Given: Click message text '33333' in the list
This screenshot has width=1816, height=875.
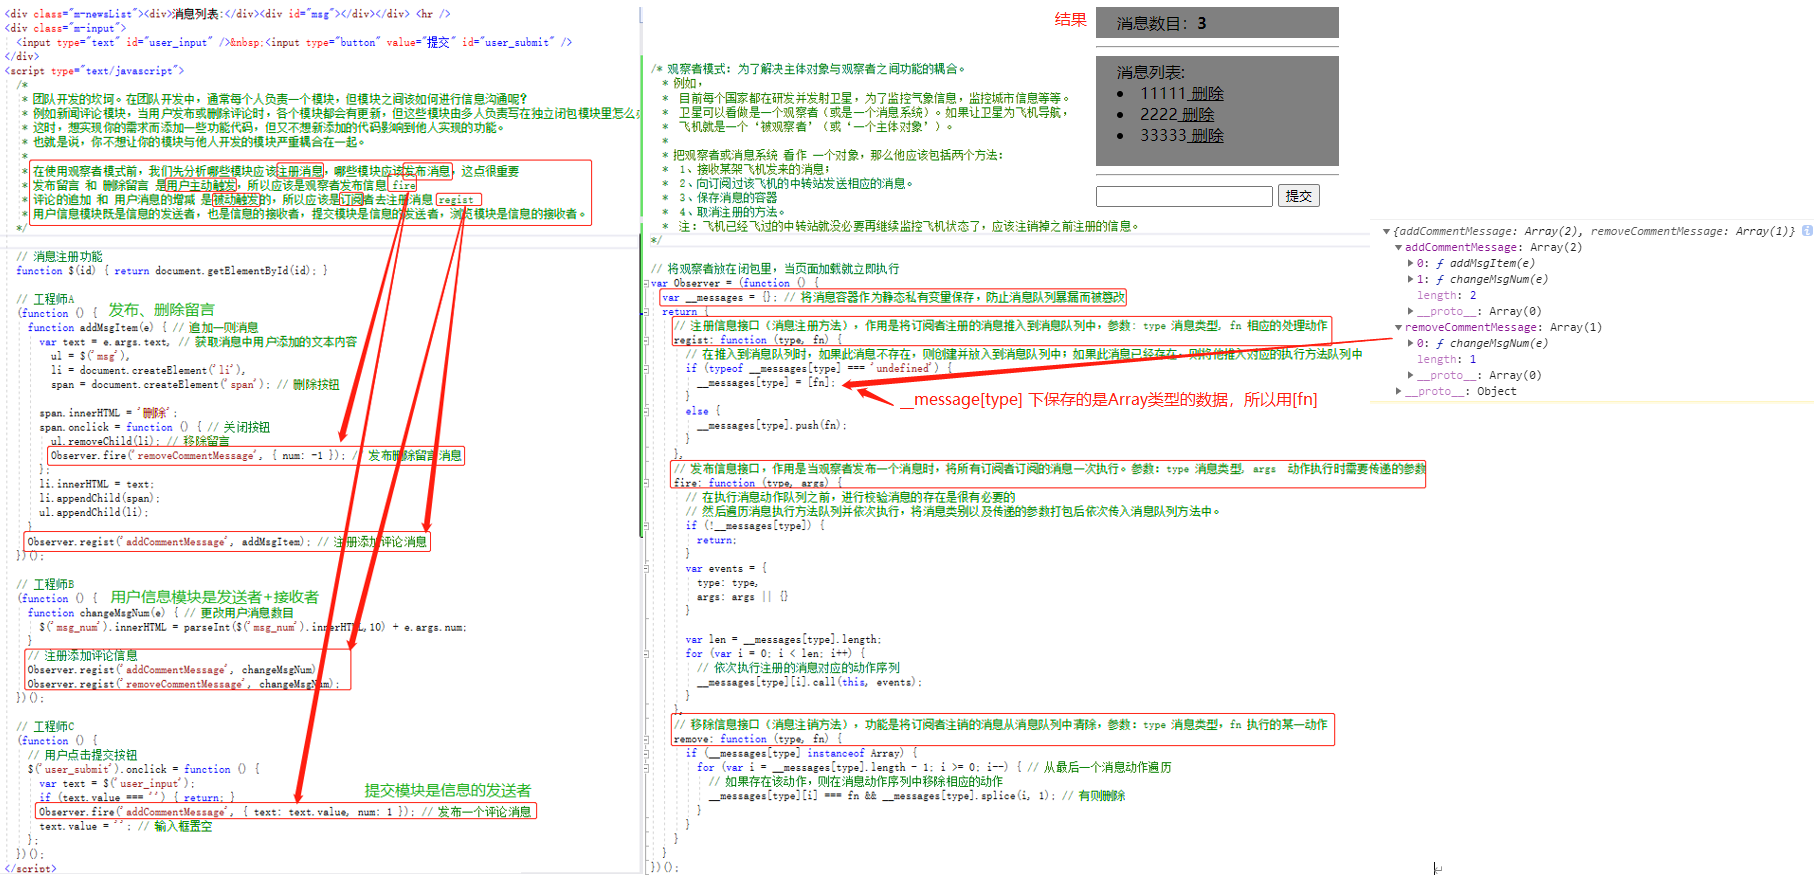Looking at the screenshot, I should click(x=1163, y=136).
